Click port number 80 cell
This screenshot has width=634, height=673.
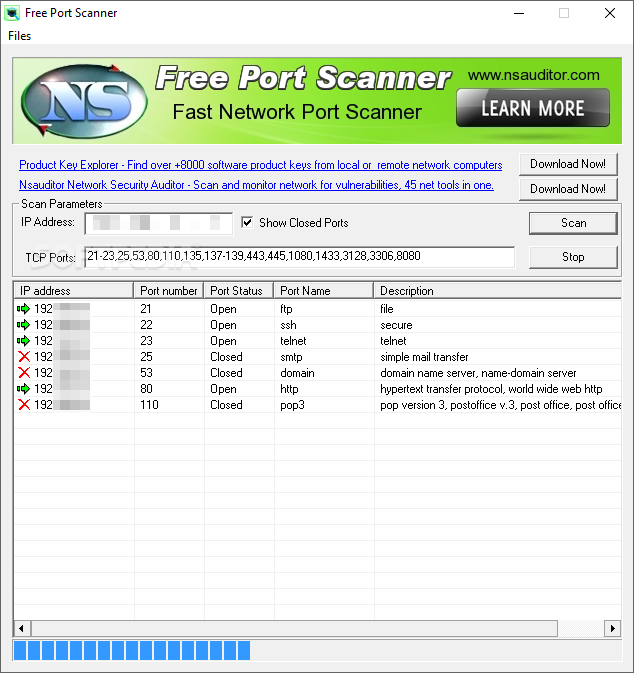point(146,389)
